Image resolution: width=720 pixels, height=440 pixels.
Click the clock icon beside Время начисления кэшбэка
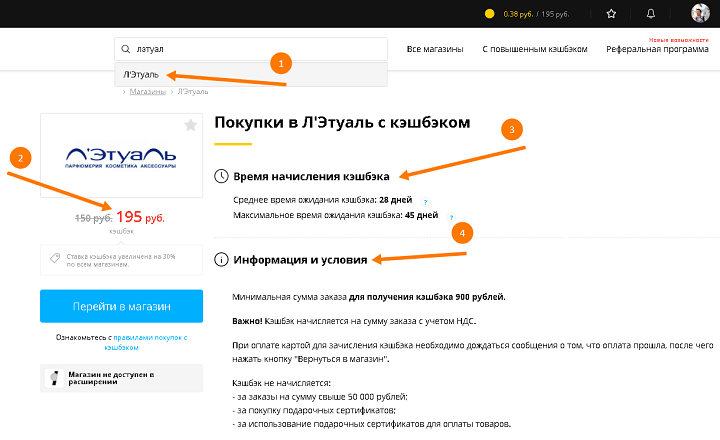coord(221,176)
